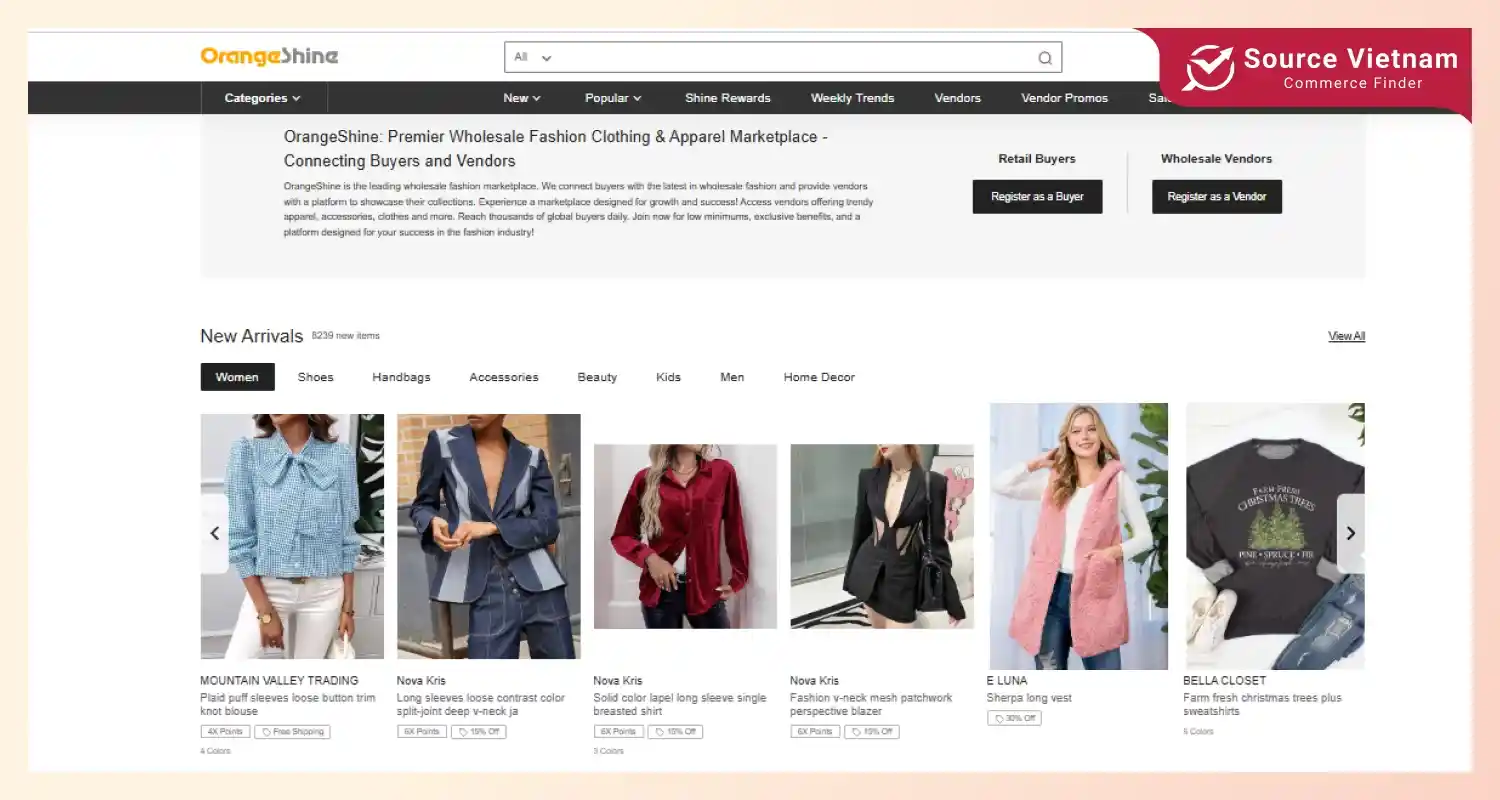Viewport: 1500px width, 800px height.
Task: Click Solid color lapel shirt title
Action: tap(680, 704)
